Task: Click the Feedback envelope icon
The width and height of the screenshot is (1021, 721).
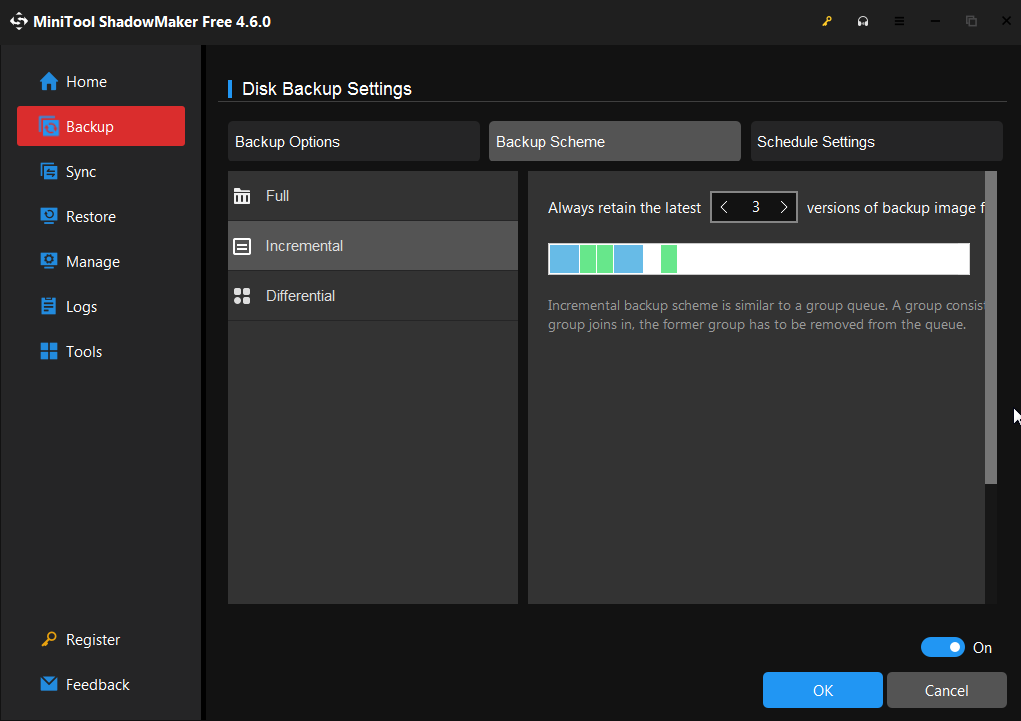Action: point(49,684)
